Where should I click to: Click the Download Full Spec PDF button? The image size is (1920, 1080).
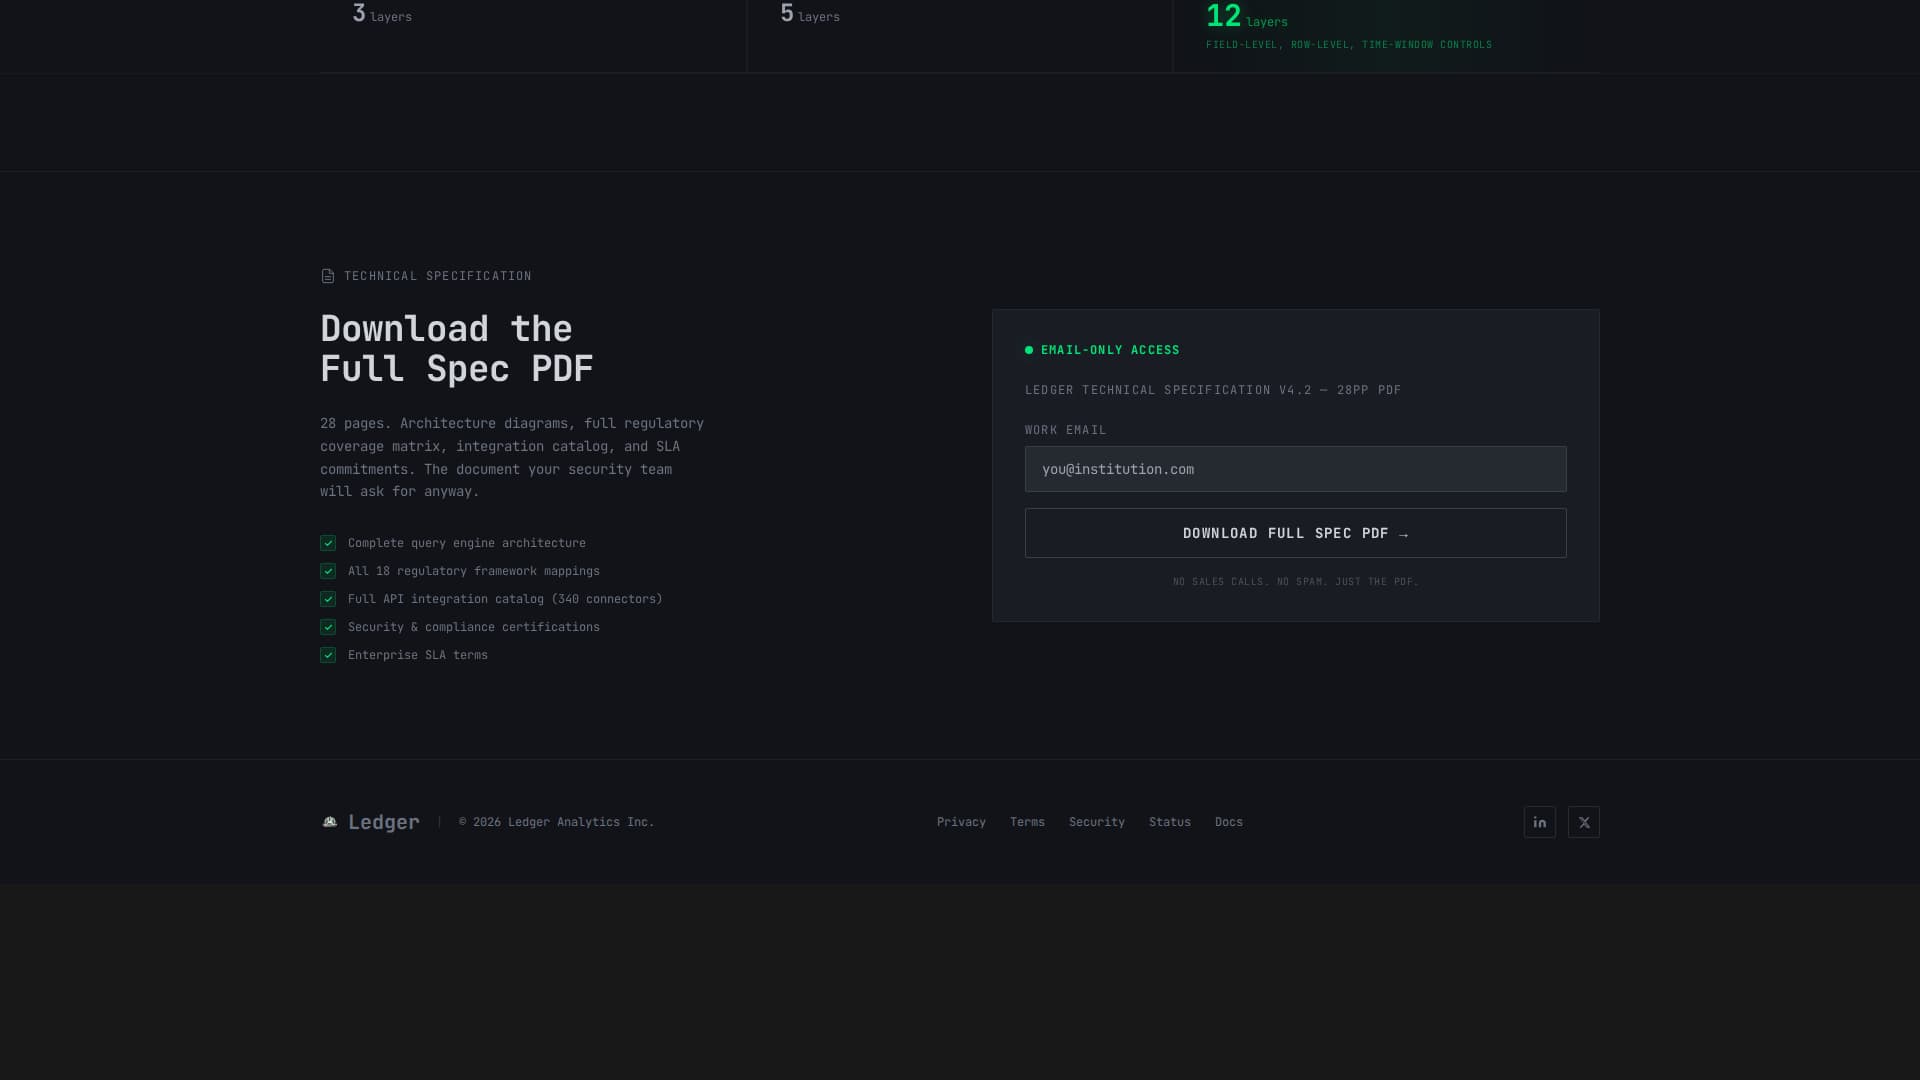tap(1295, 533)
